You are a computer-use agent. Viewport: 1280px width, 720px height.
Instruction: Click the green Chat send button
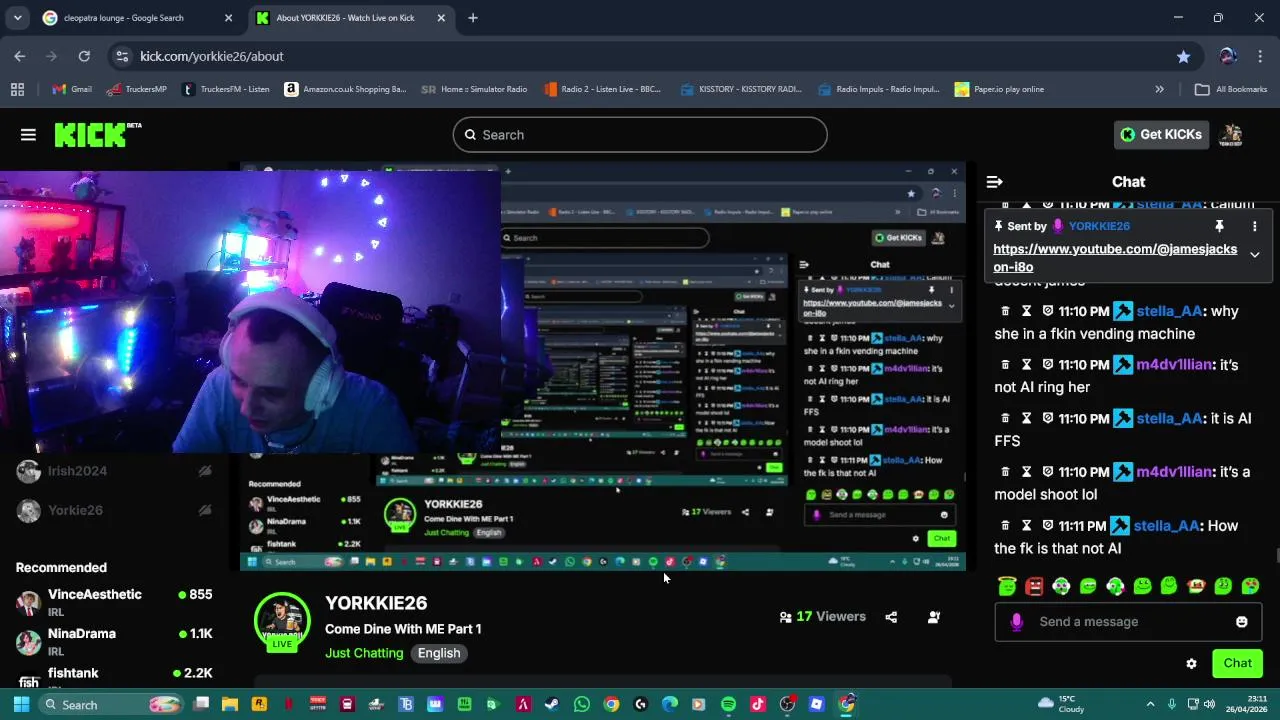click(x=1237, y=663)
